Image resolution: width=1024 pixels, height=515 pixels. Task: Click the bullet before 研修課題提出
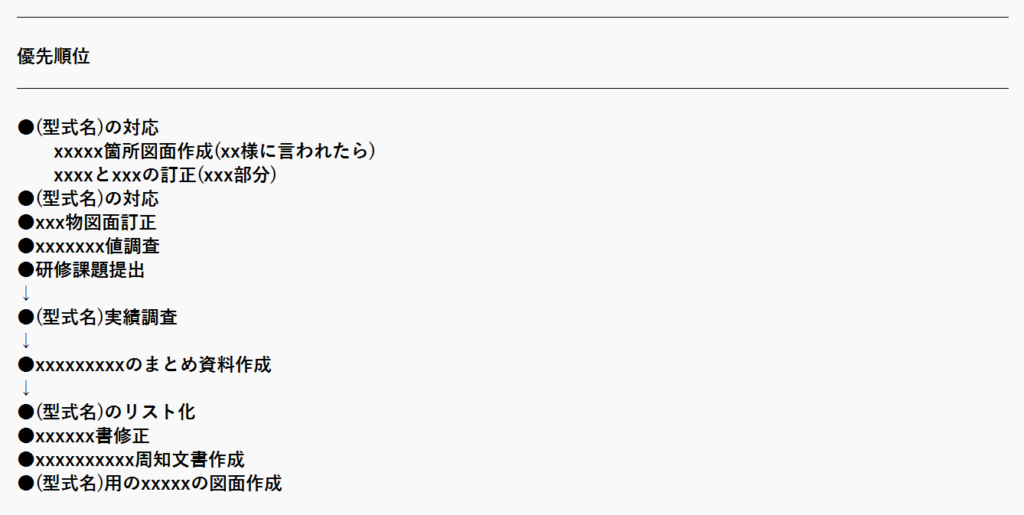point(25,270)
